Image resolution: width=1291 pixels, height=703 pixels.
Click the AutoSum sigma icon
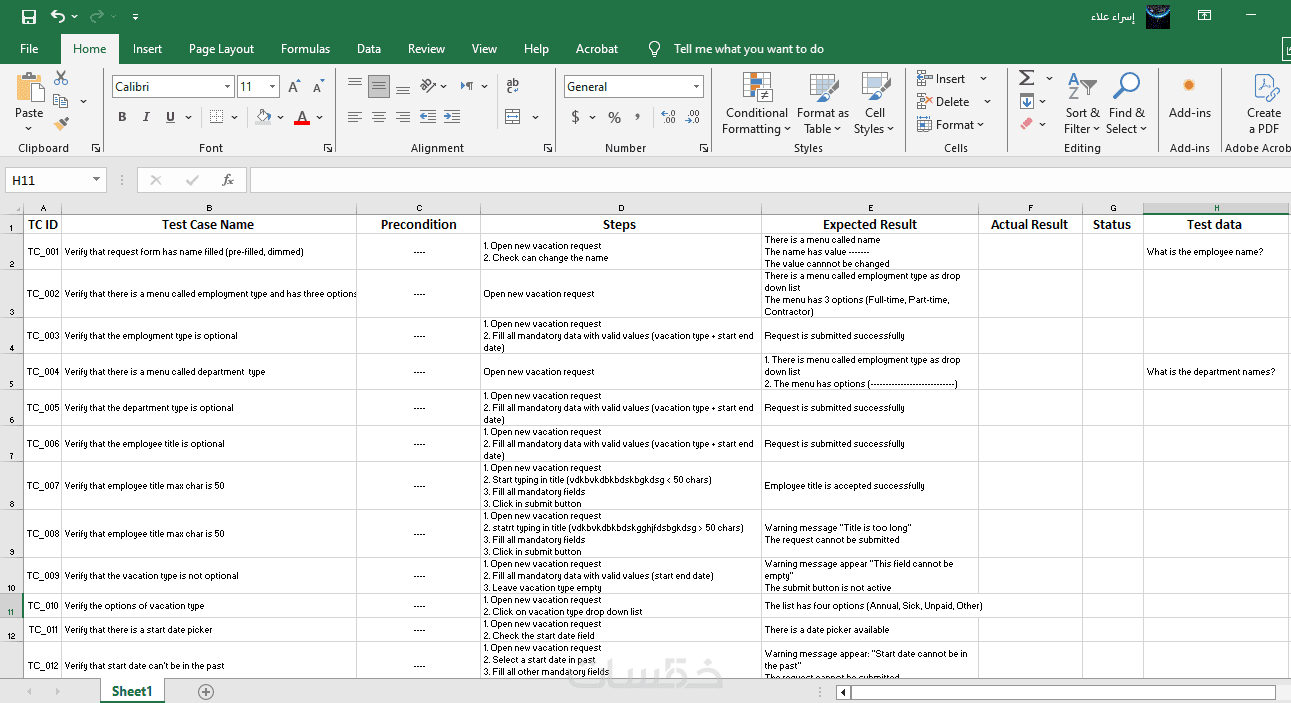[x=1026, y=78]
